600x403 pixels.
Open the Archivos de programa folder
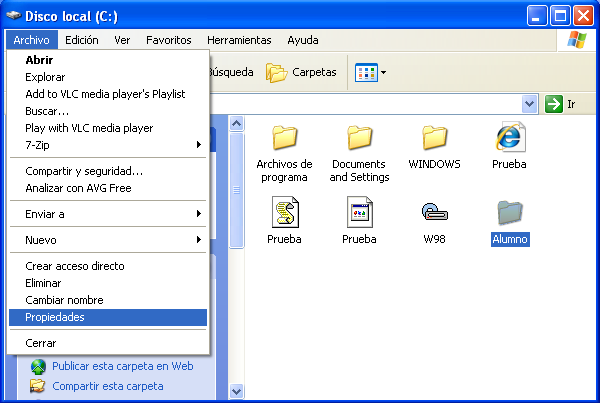coord(284,138)
